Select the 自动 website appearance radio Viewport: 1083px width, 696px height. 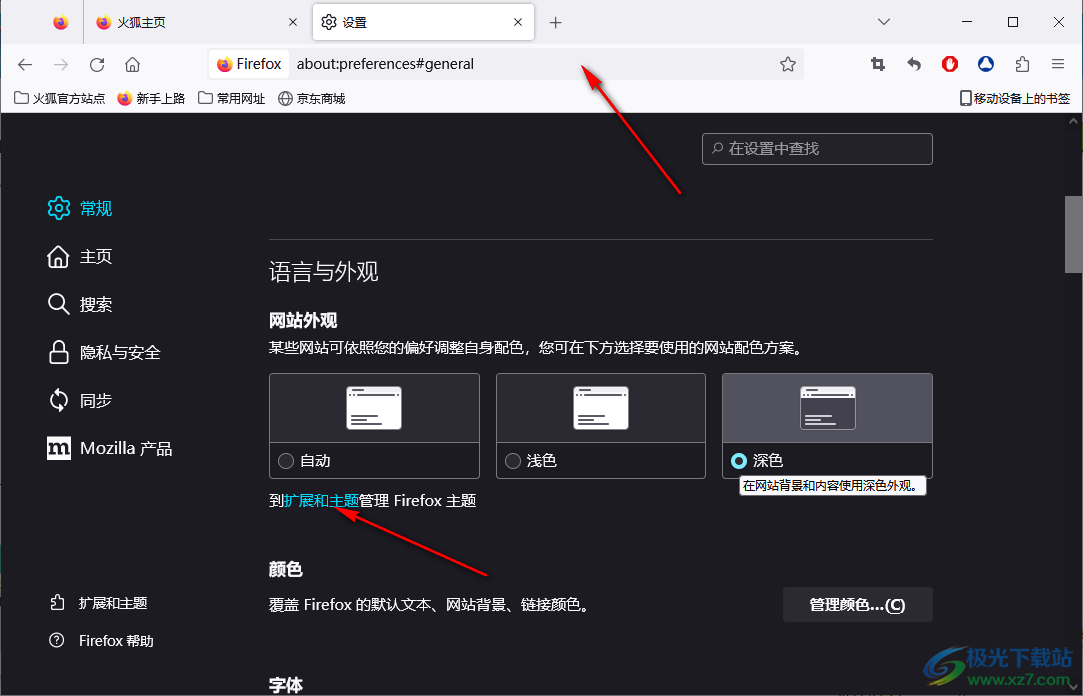(x=286, y=461)
